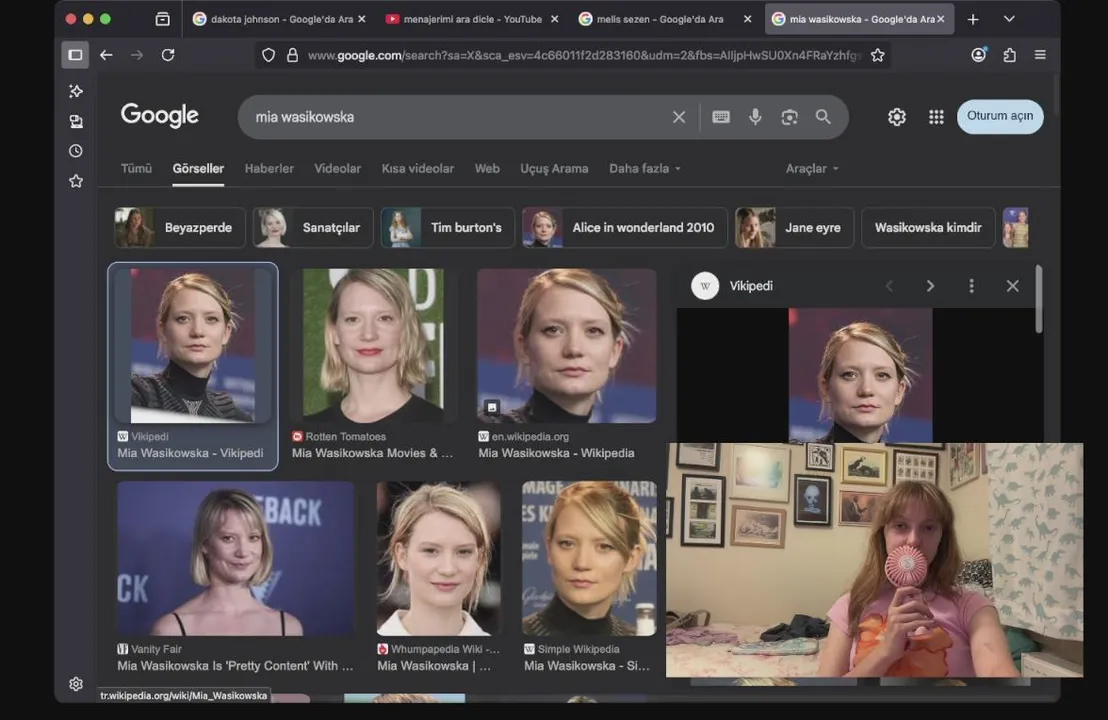
Task: Click the Oturum açın sign-in button
Action: pyautogui.click(x=1000, y=117)
